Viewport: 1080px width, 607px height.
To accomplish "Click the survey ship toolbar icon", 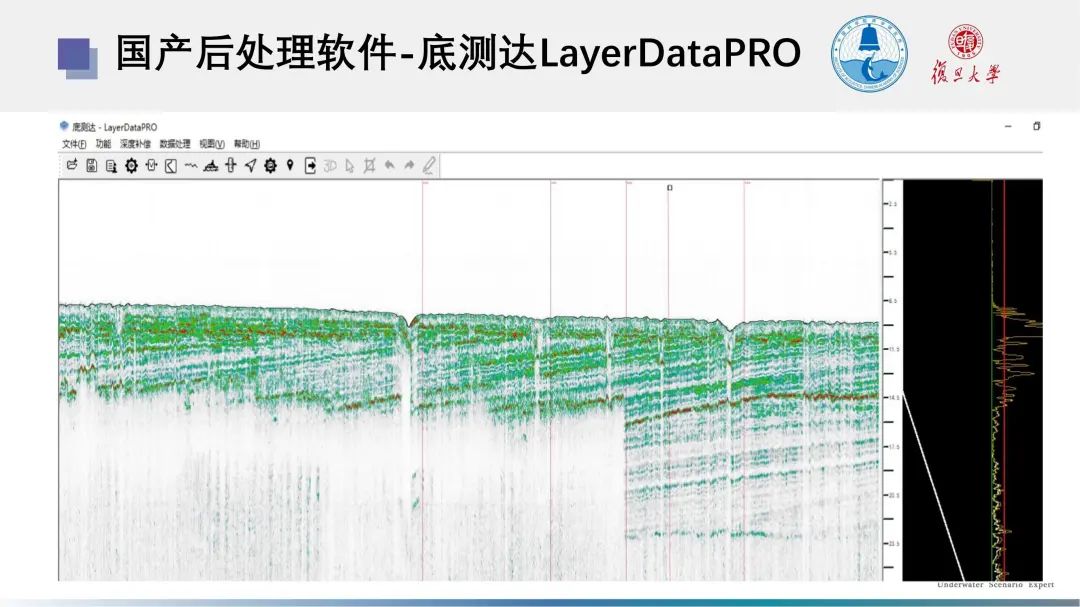I will click(x=210, y=166).
